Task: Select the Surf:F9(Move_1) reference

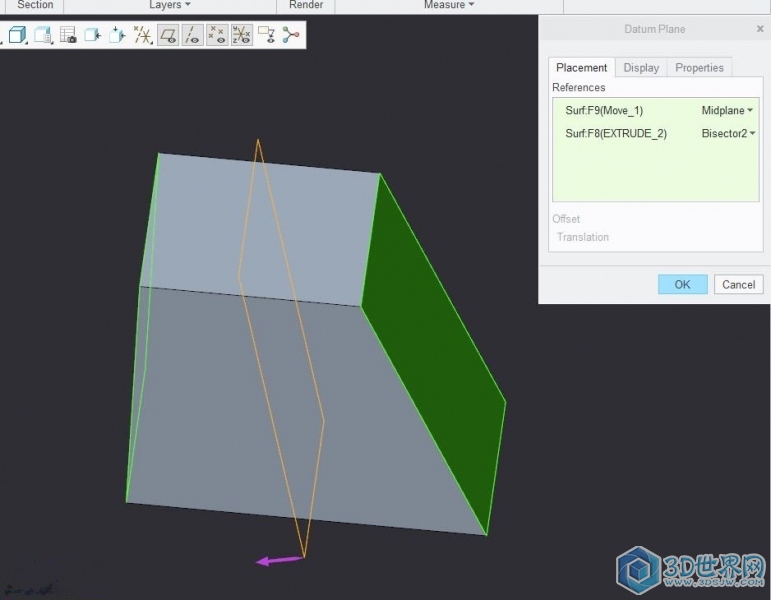Action: point(604,110)
